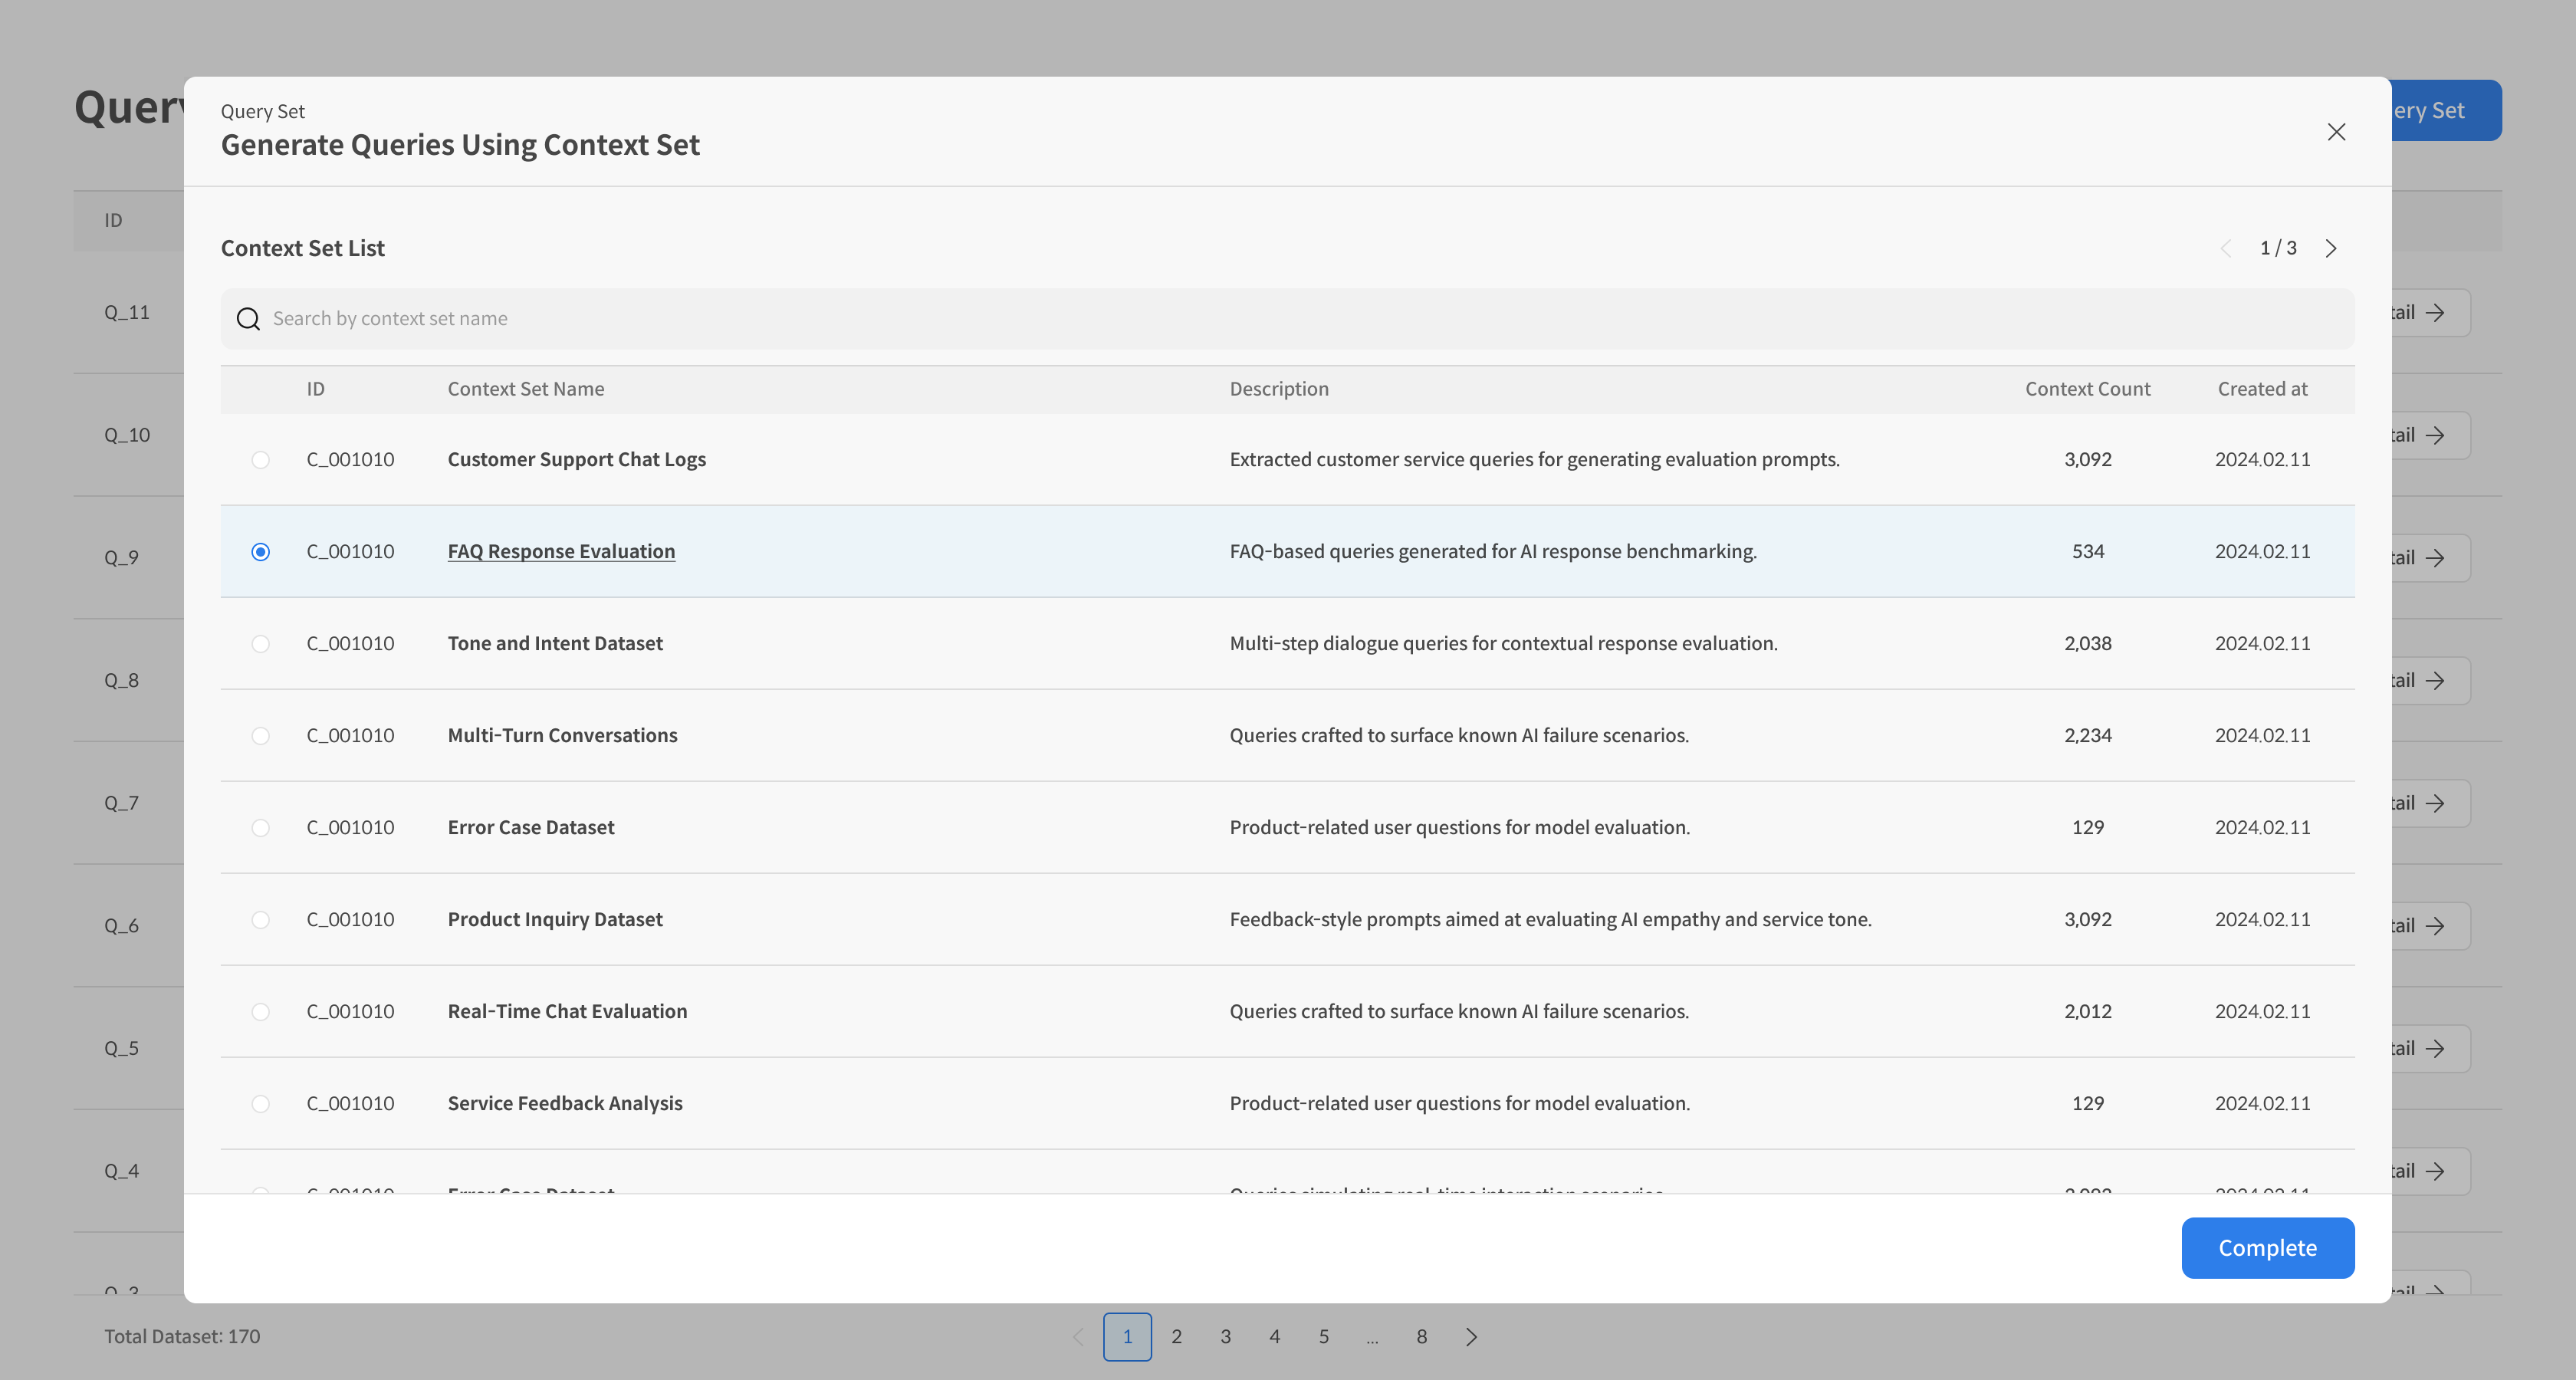Click arrow icon in Q_5 row
The height and width of the screenshot is (1380, 2576).
[x=2435, y=1049]
